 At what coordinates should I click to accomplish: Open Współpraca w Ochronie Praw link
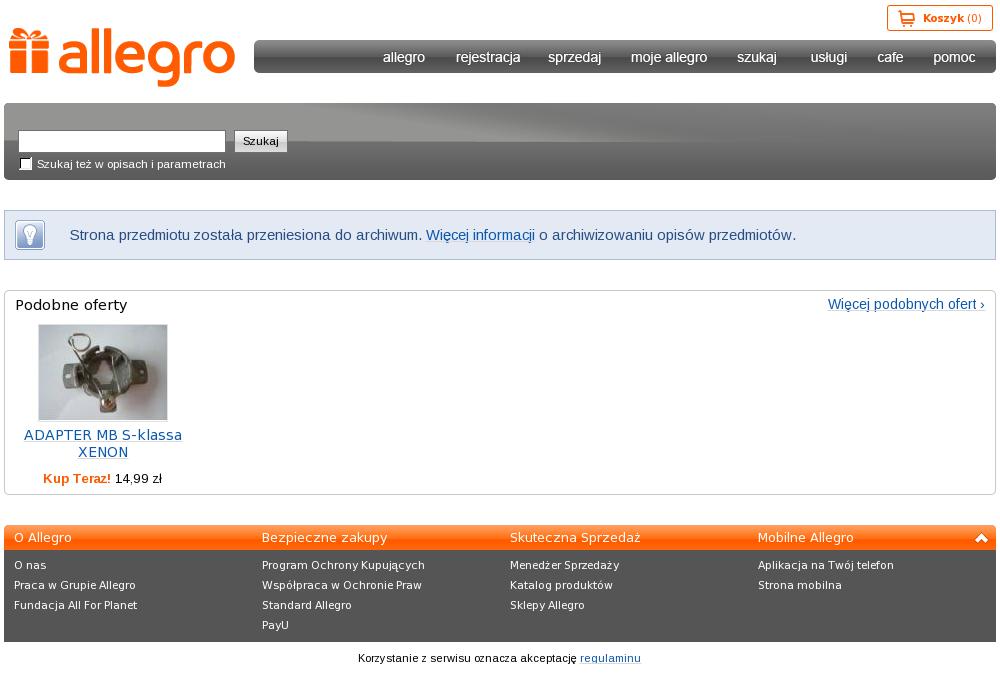(x=341, y=585)
